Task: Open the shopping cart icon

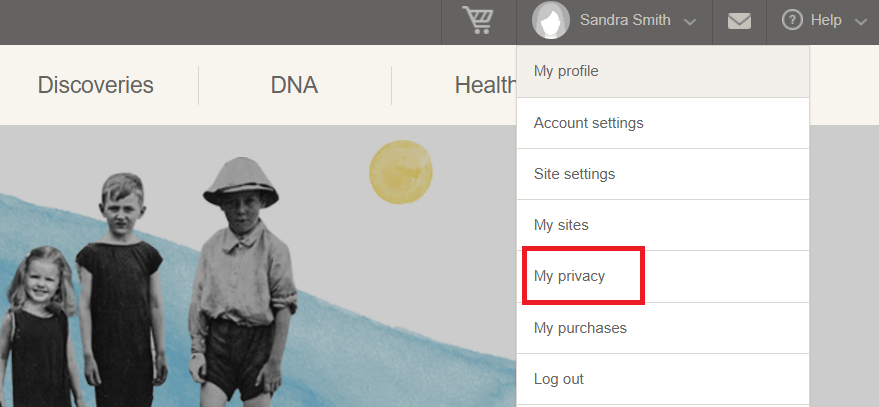Action: click(478, 20)
